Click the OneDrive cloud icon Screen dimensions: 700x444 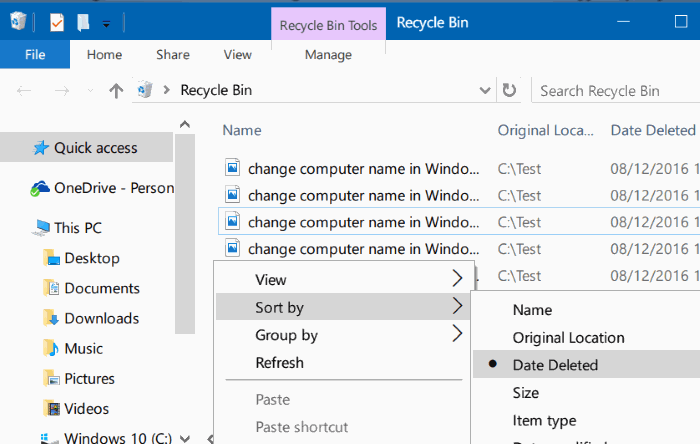tap(40, 188)
